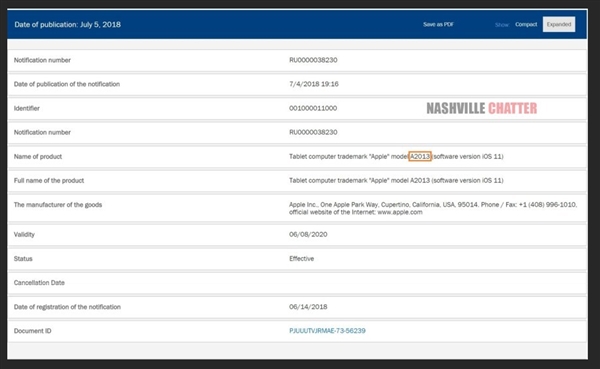
Task: Click the highlighted A2013 model number
Action: (420, 156)
